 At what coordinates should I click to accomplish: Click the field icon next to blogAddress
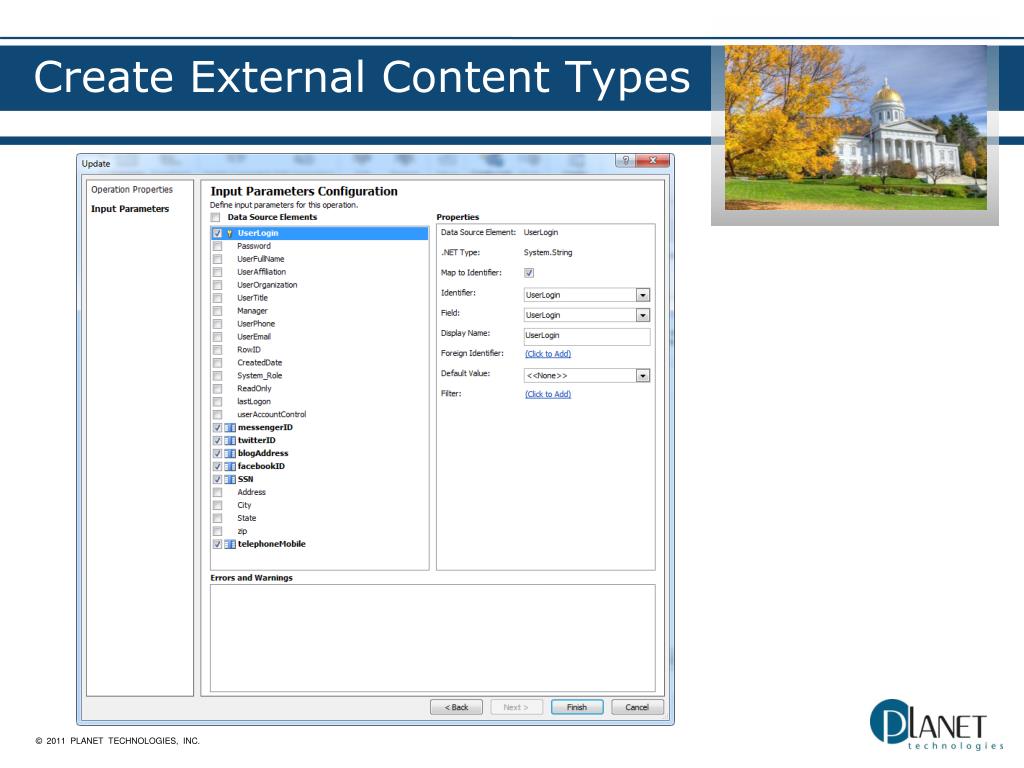tap(230, 453)
